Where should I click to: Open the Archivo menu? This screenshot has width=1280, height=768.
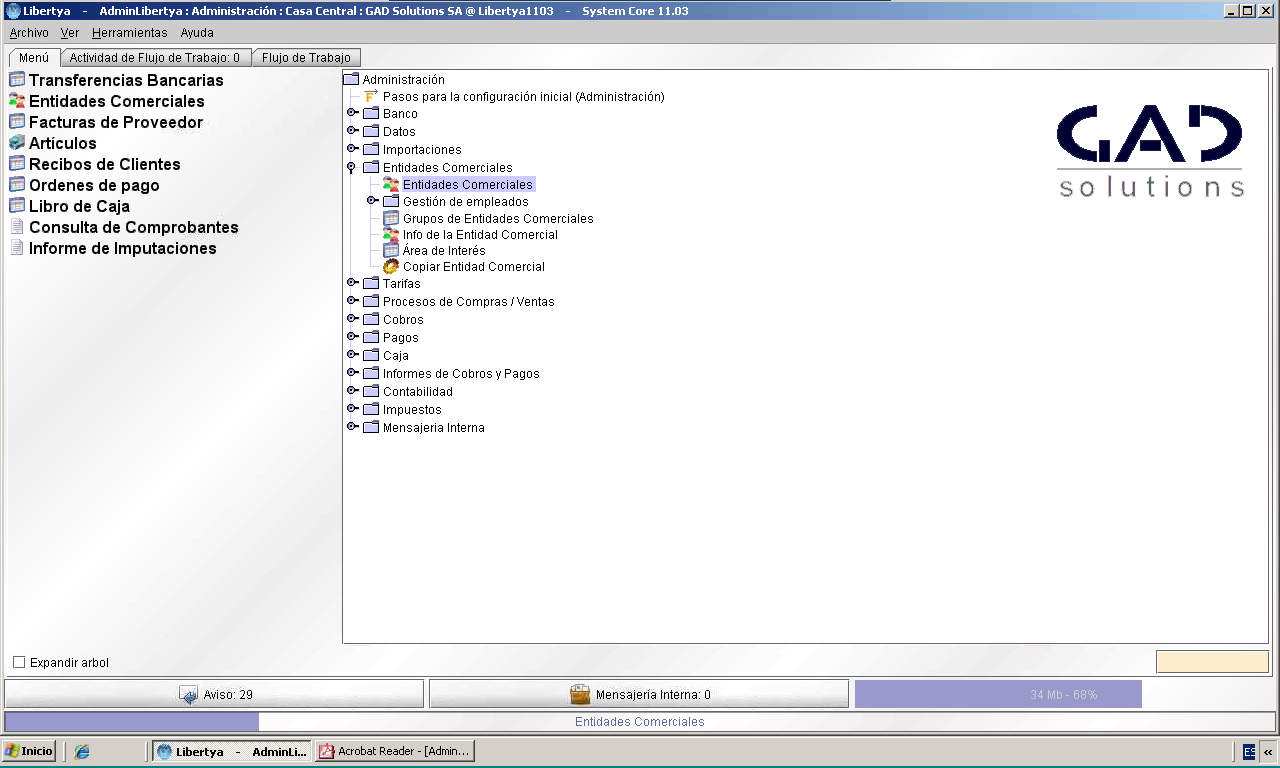click(x=29, y=33)
